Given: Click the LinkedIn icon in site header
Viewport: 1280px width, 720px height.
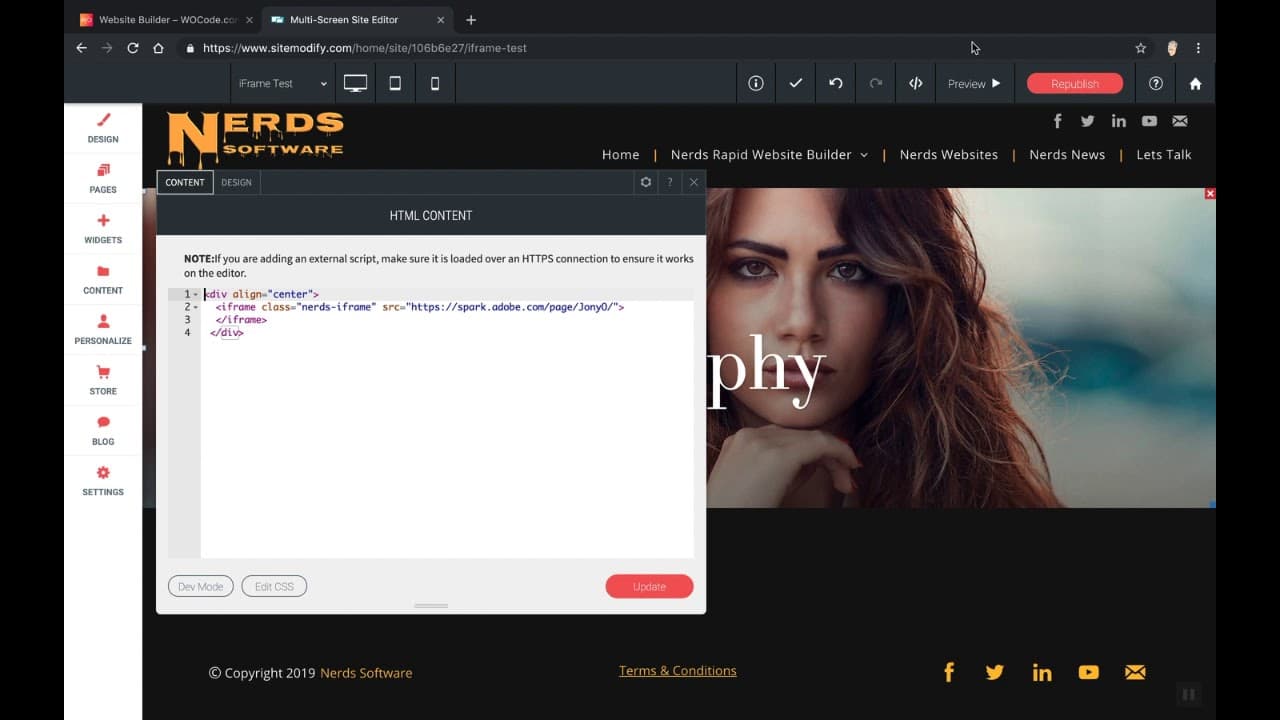Looking at the screenshot, I should pyautogui.click(x=1118, y=121).
